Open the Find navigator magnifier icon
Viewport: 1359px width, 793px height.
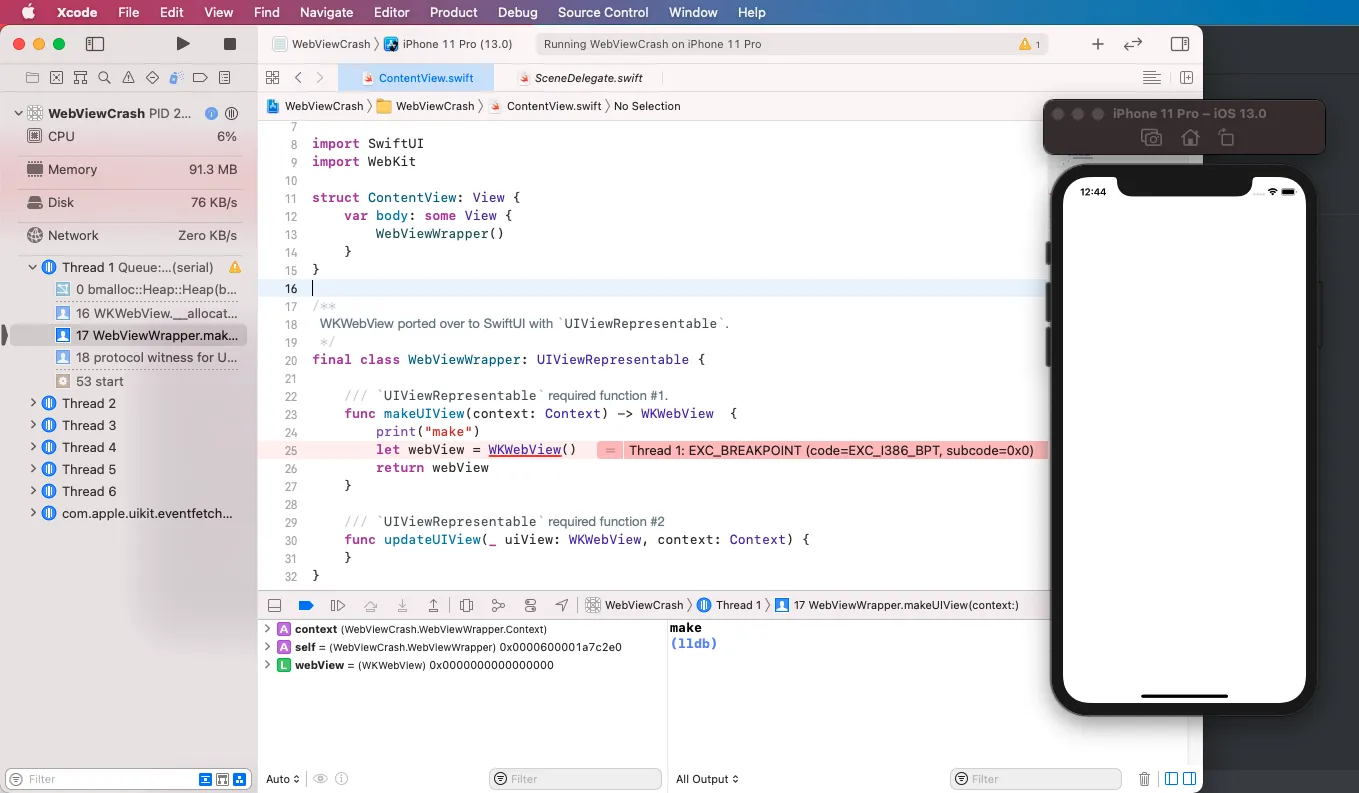coord(104,78)
